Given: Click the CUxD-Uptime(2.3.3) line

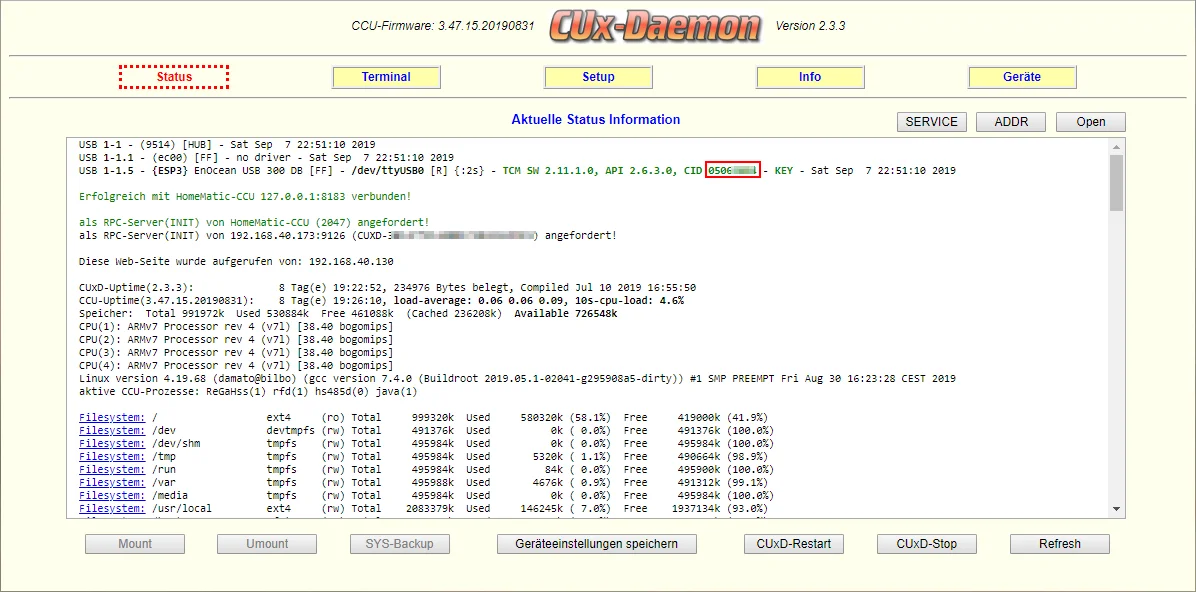Looking at the screenshot, I should point(387,288).
